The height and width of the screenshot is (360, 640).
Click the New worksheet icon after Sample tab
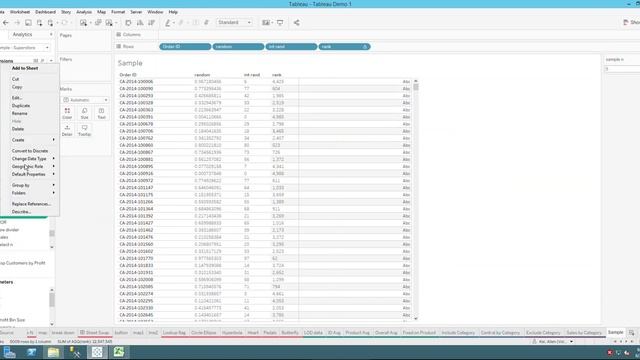tap(631, 333)
